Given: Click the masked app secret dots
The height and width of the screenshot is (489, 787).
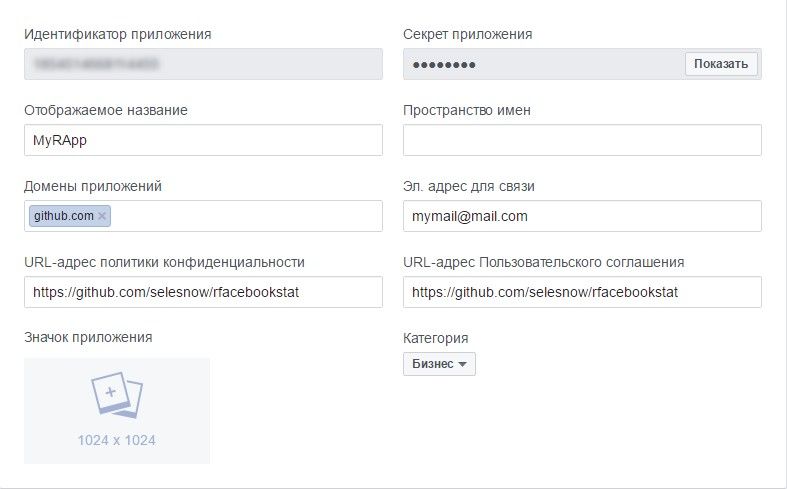Looking at the screenshot, I should (444, 65).
